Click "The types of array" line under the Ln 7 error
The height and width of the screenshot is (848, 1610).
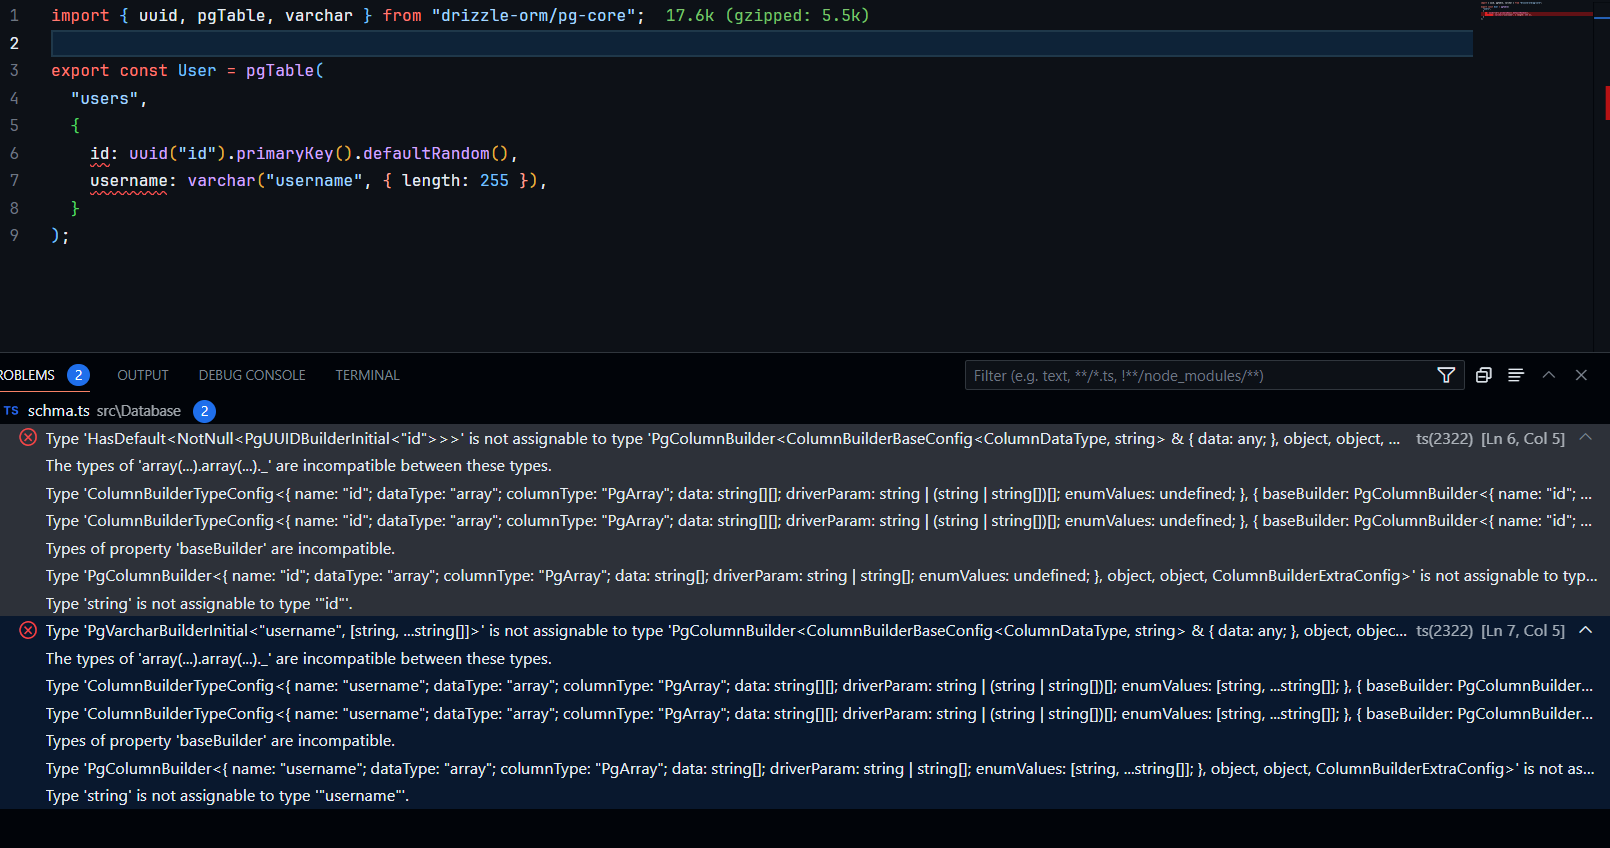click(x=299, y=658)
